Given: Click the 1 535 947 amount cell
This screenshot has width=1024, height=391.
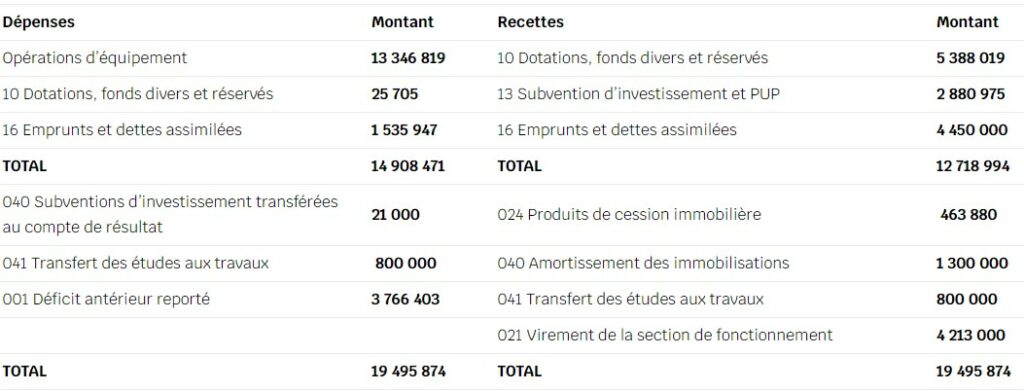Looking at the screenshot, I should (x=404, y=130).
